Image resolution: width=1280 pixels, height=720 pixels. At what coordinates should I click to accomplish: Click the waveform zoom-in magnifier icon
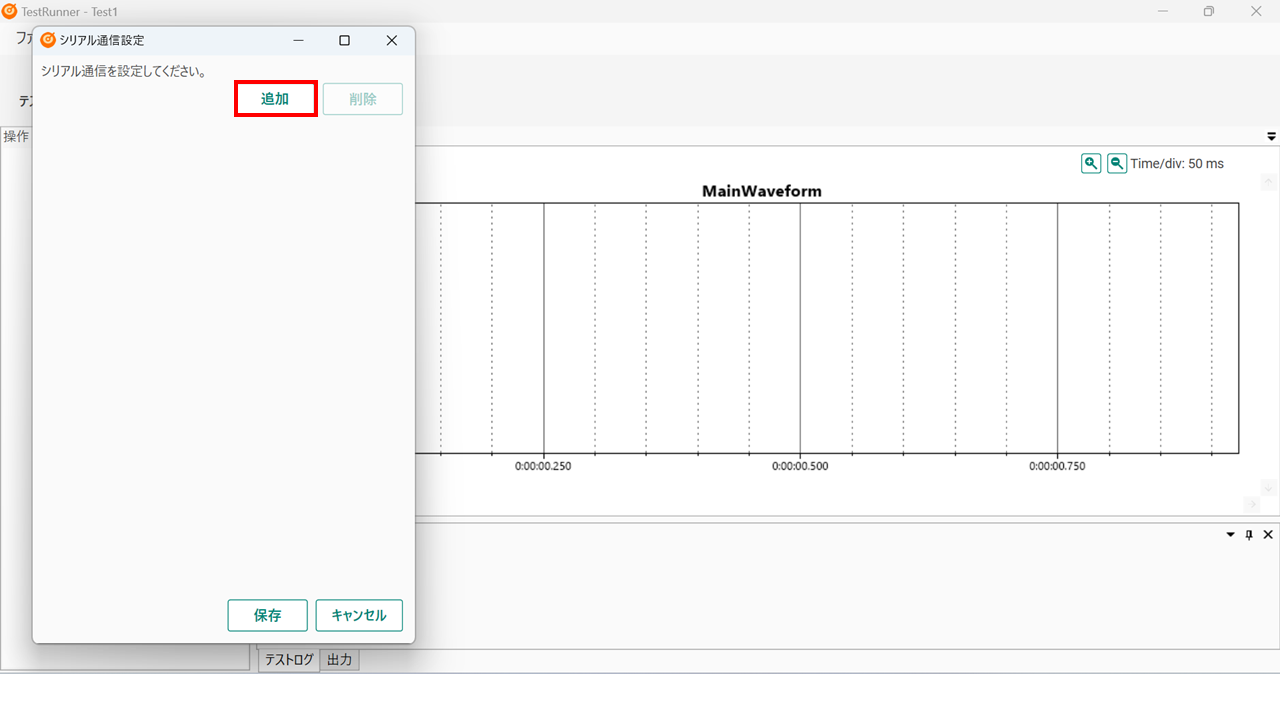coord(1091,163)
